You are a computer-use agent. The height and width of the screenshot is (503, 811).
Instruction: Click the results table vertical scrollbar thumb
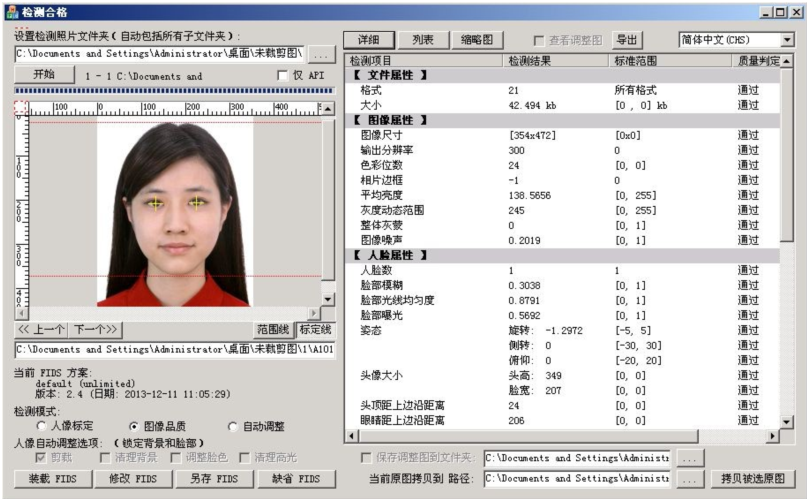coord(787,155)
